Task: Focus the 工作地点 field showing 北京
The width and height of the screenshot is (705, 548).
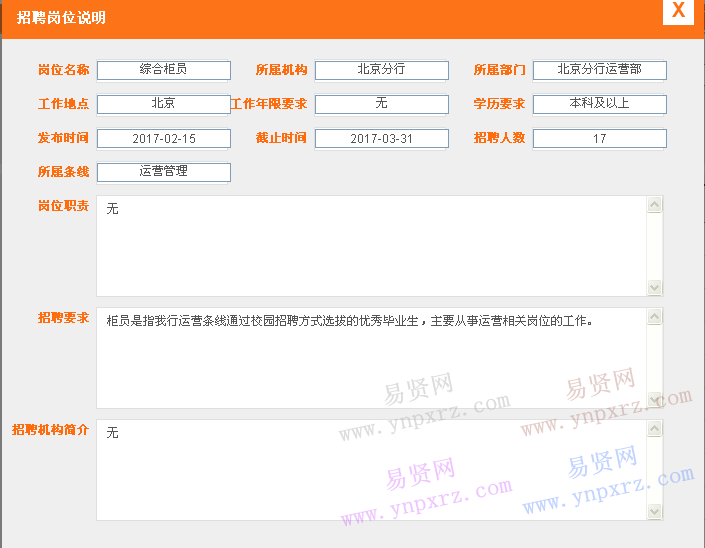Action: coord(164,104)
